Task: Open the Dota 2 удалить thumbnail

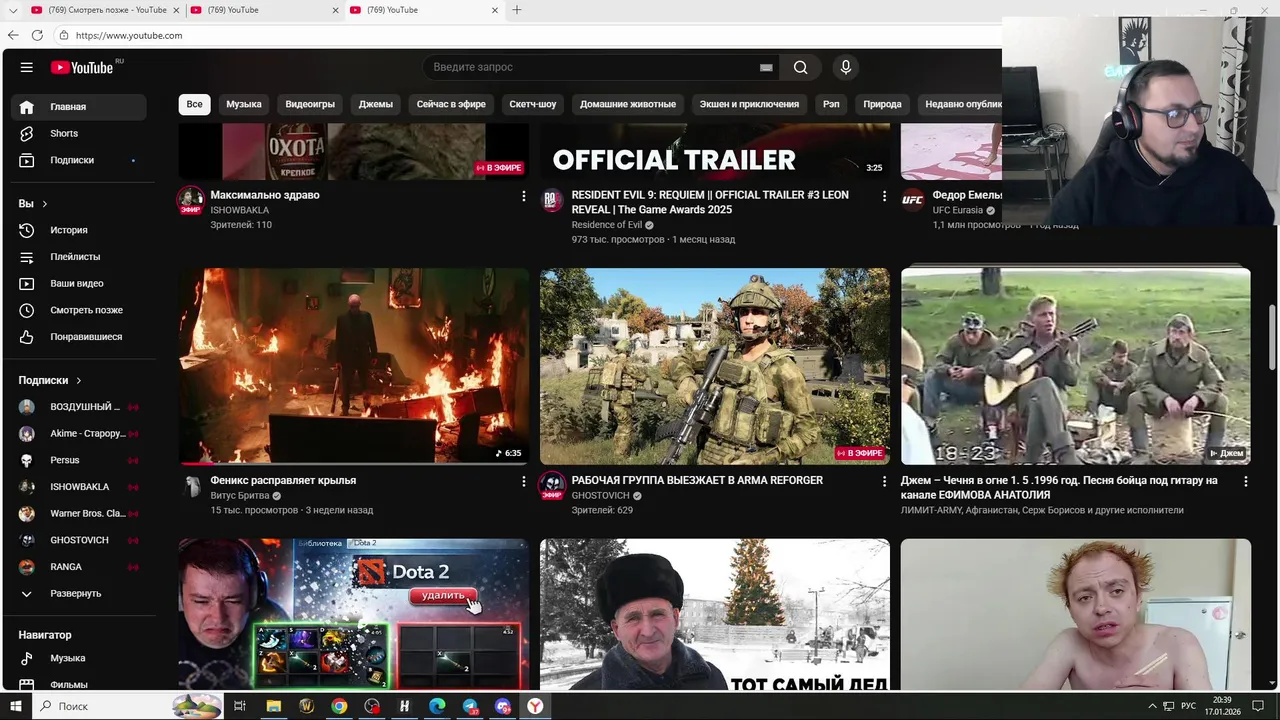Action: (354, 614)
